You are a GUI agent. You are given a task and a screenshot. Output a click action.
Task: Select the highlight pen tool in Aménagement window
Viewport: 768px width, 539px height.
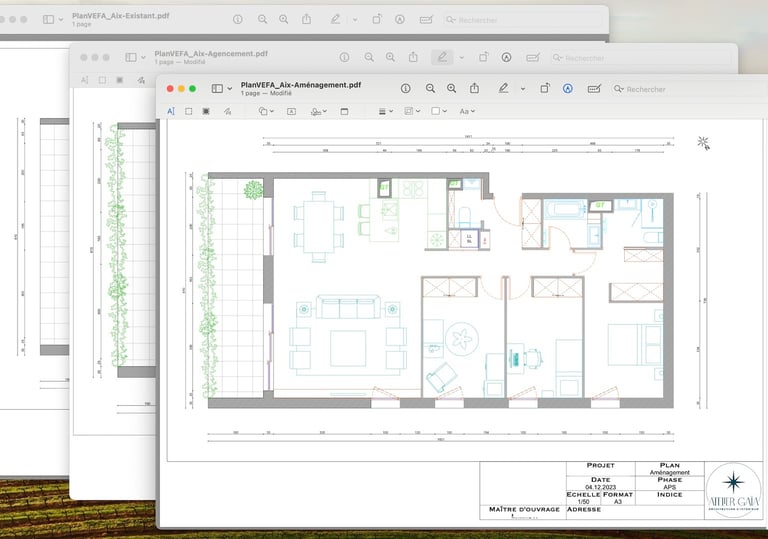[501, 89]
